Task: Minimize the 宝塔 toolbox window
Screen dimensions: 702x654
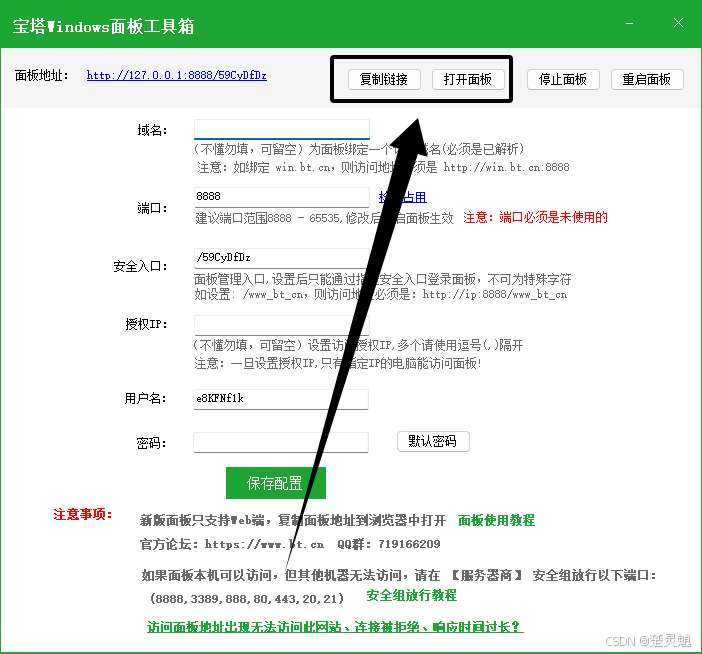Action: pyautogui.click(x=629, y=23)
